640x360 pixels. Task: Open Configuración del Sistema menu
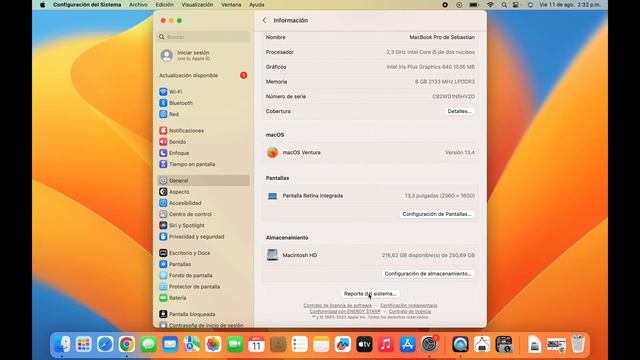click(x=87, y=5)
